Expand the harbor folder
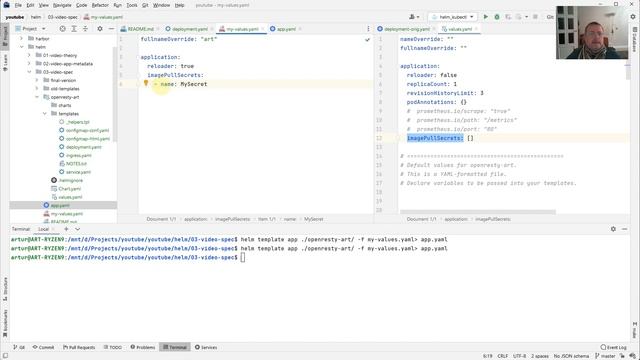Screen dimensions: 640x360 [21, 38]
